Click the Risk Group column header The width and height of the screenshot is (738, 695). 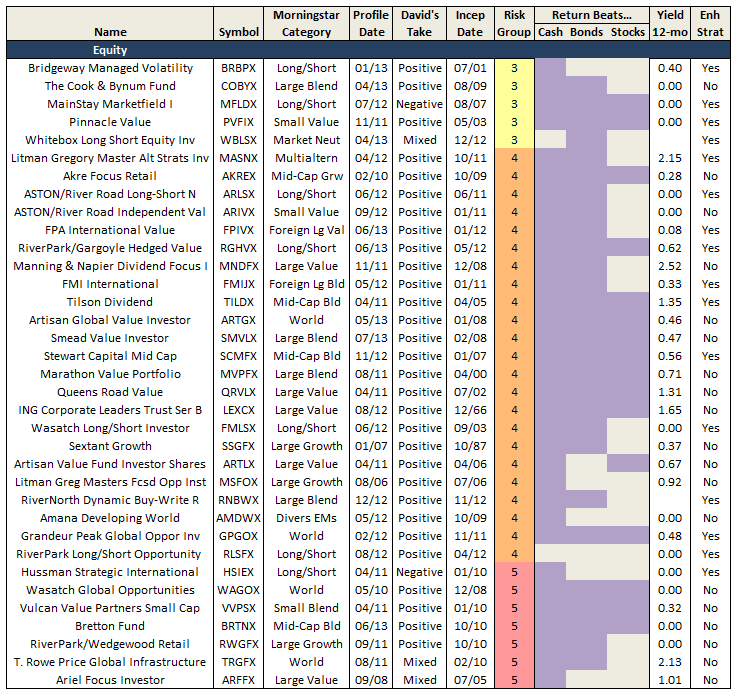pyautogui.click(x=514, y=24)
